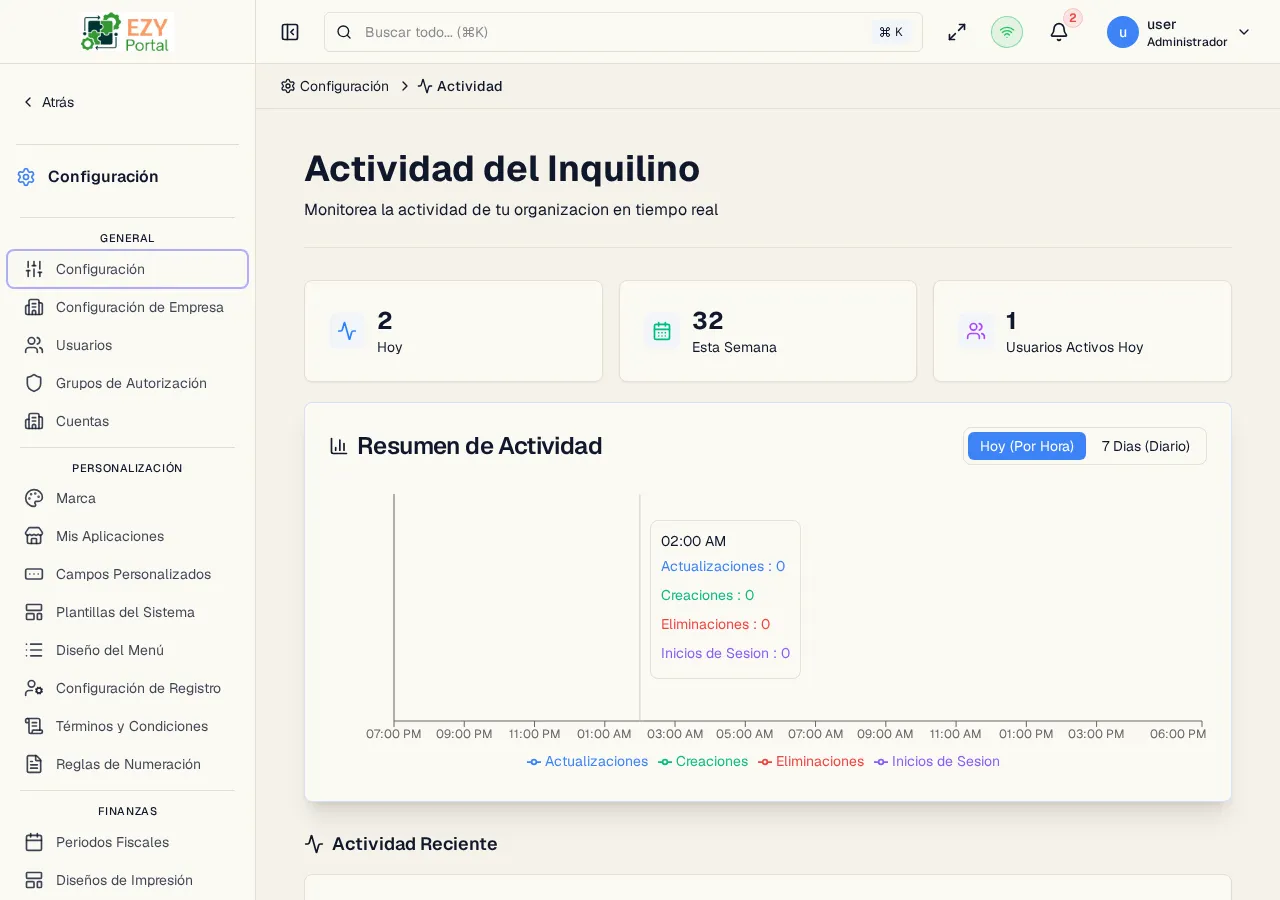
Task: Click the Administrador role text
Action: (1187, 42)
